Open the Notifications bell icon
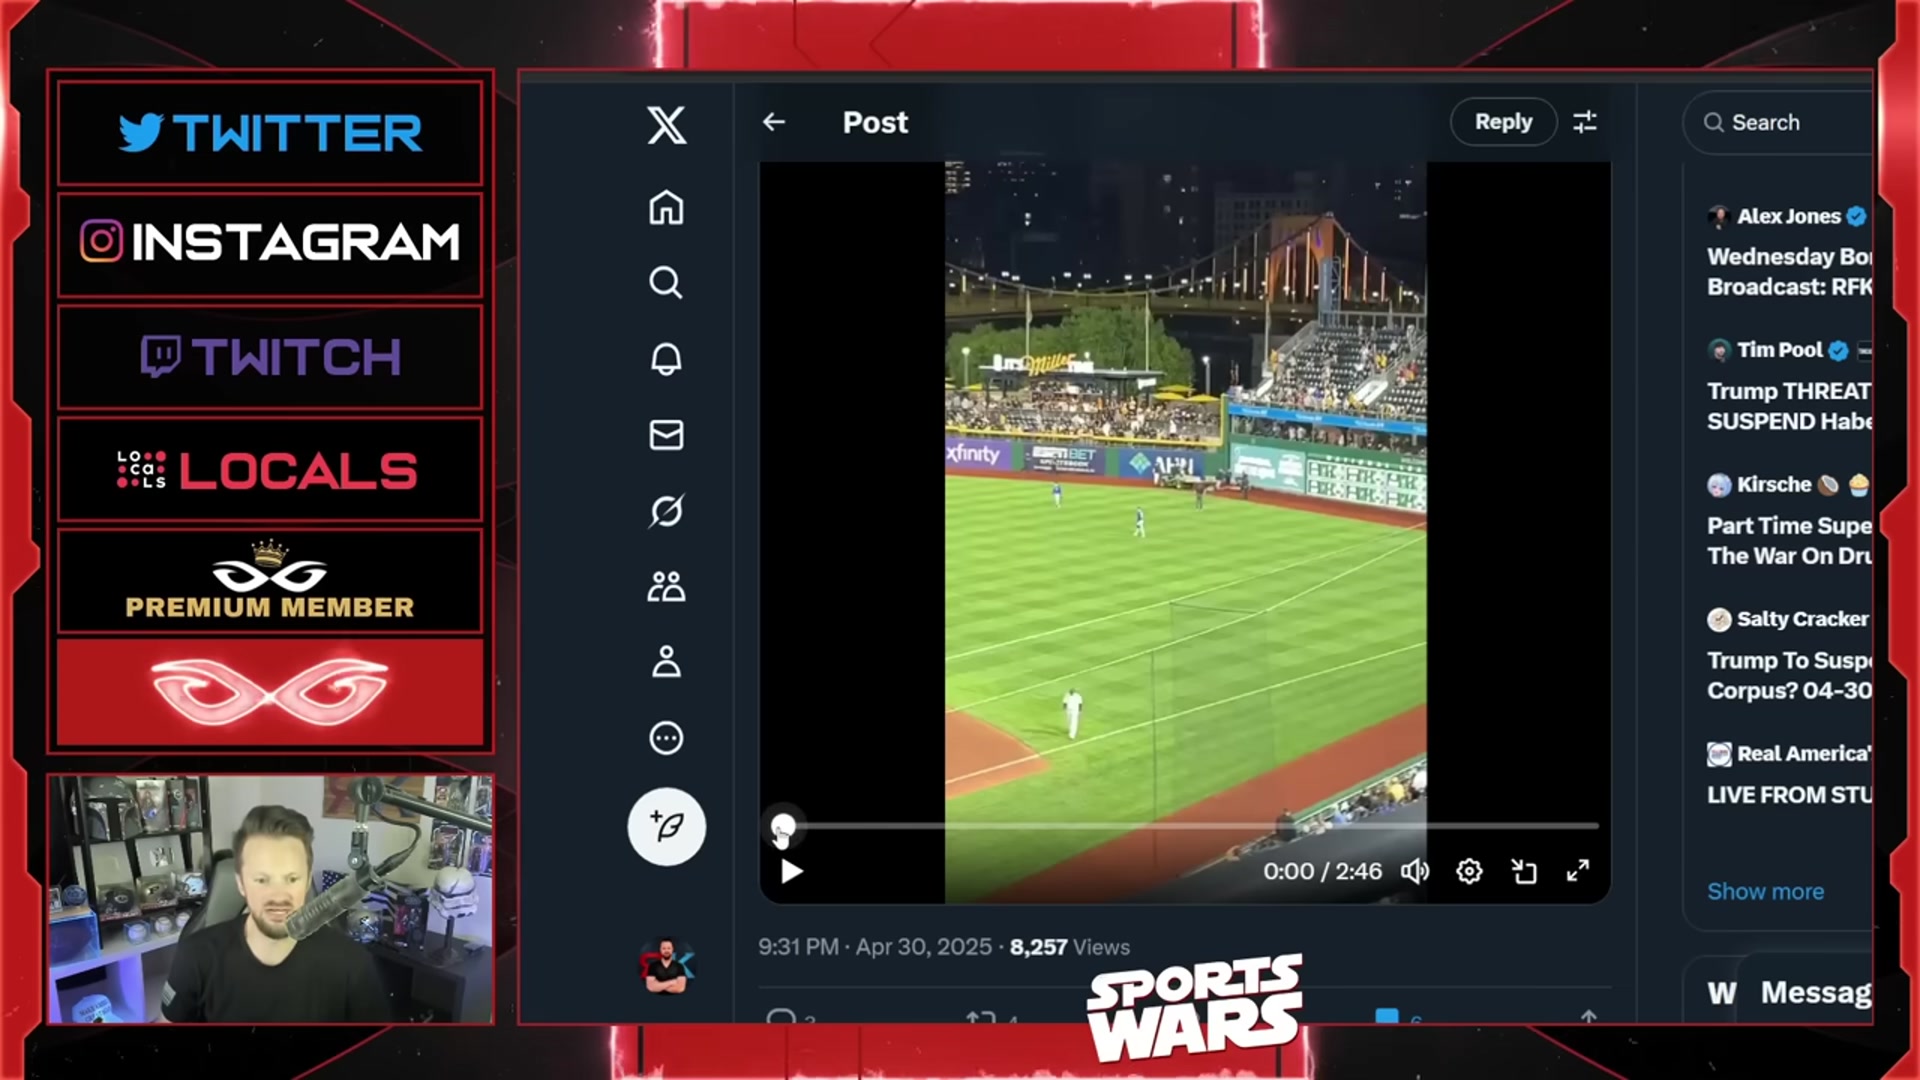Viewport: 1920px width, 1080px height. coord(666,359)
